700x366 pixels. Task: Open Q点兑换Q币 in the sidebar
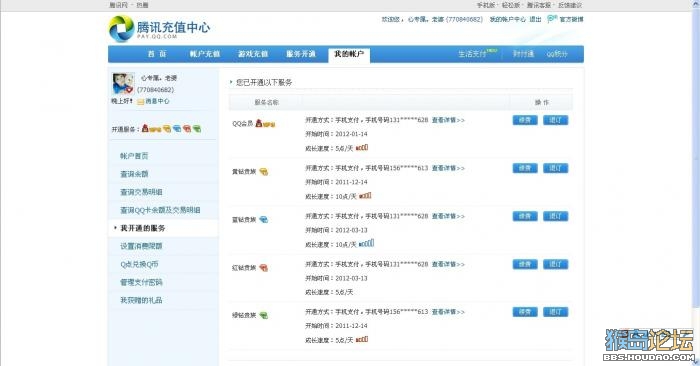coord(139,264)
